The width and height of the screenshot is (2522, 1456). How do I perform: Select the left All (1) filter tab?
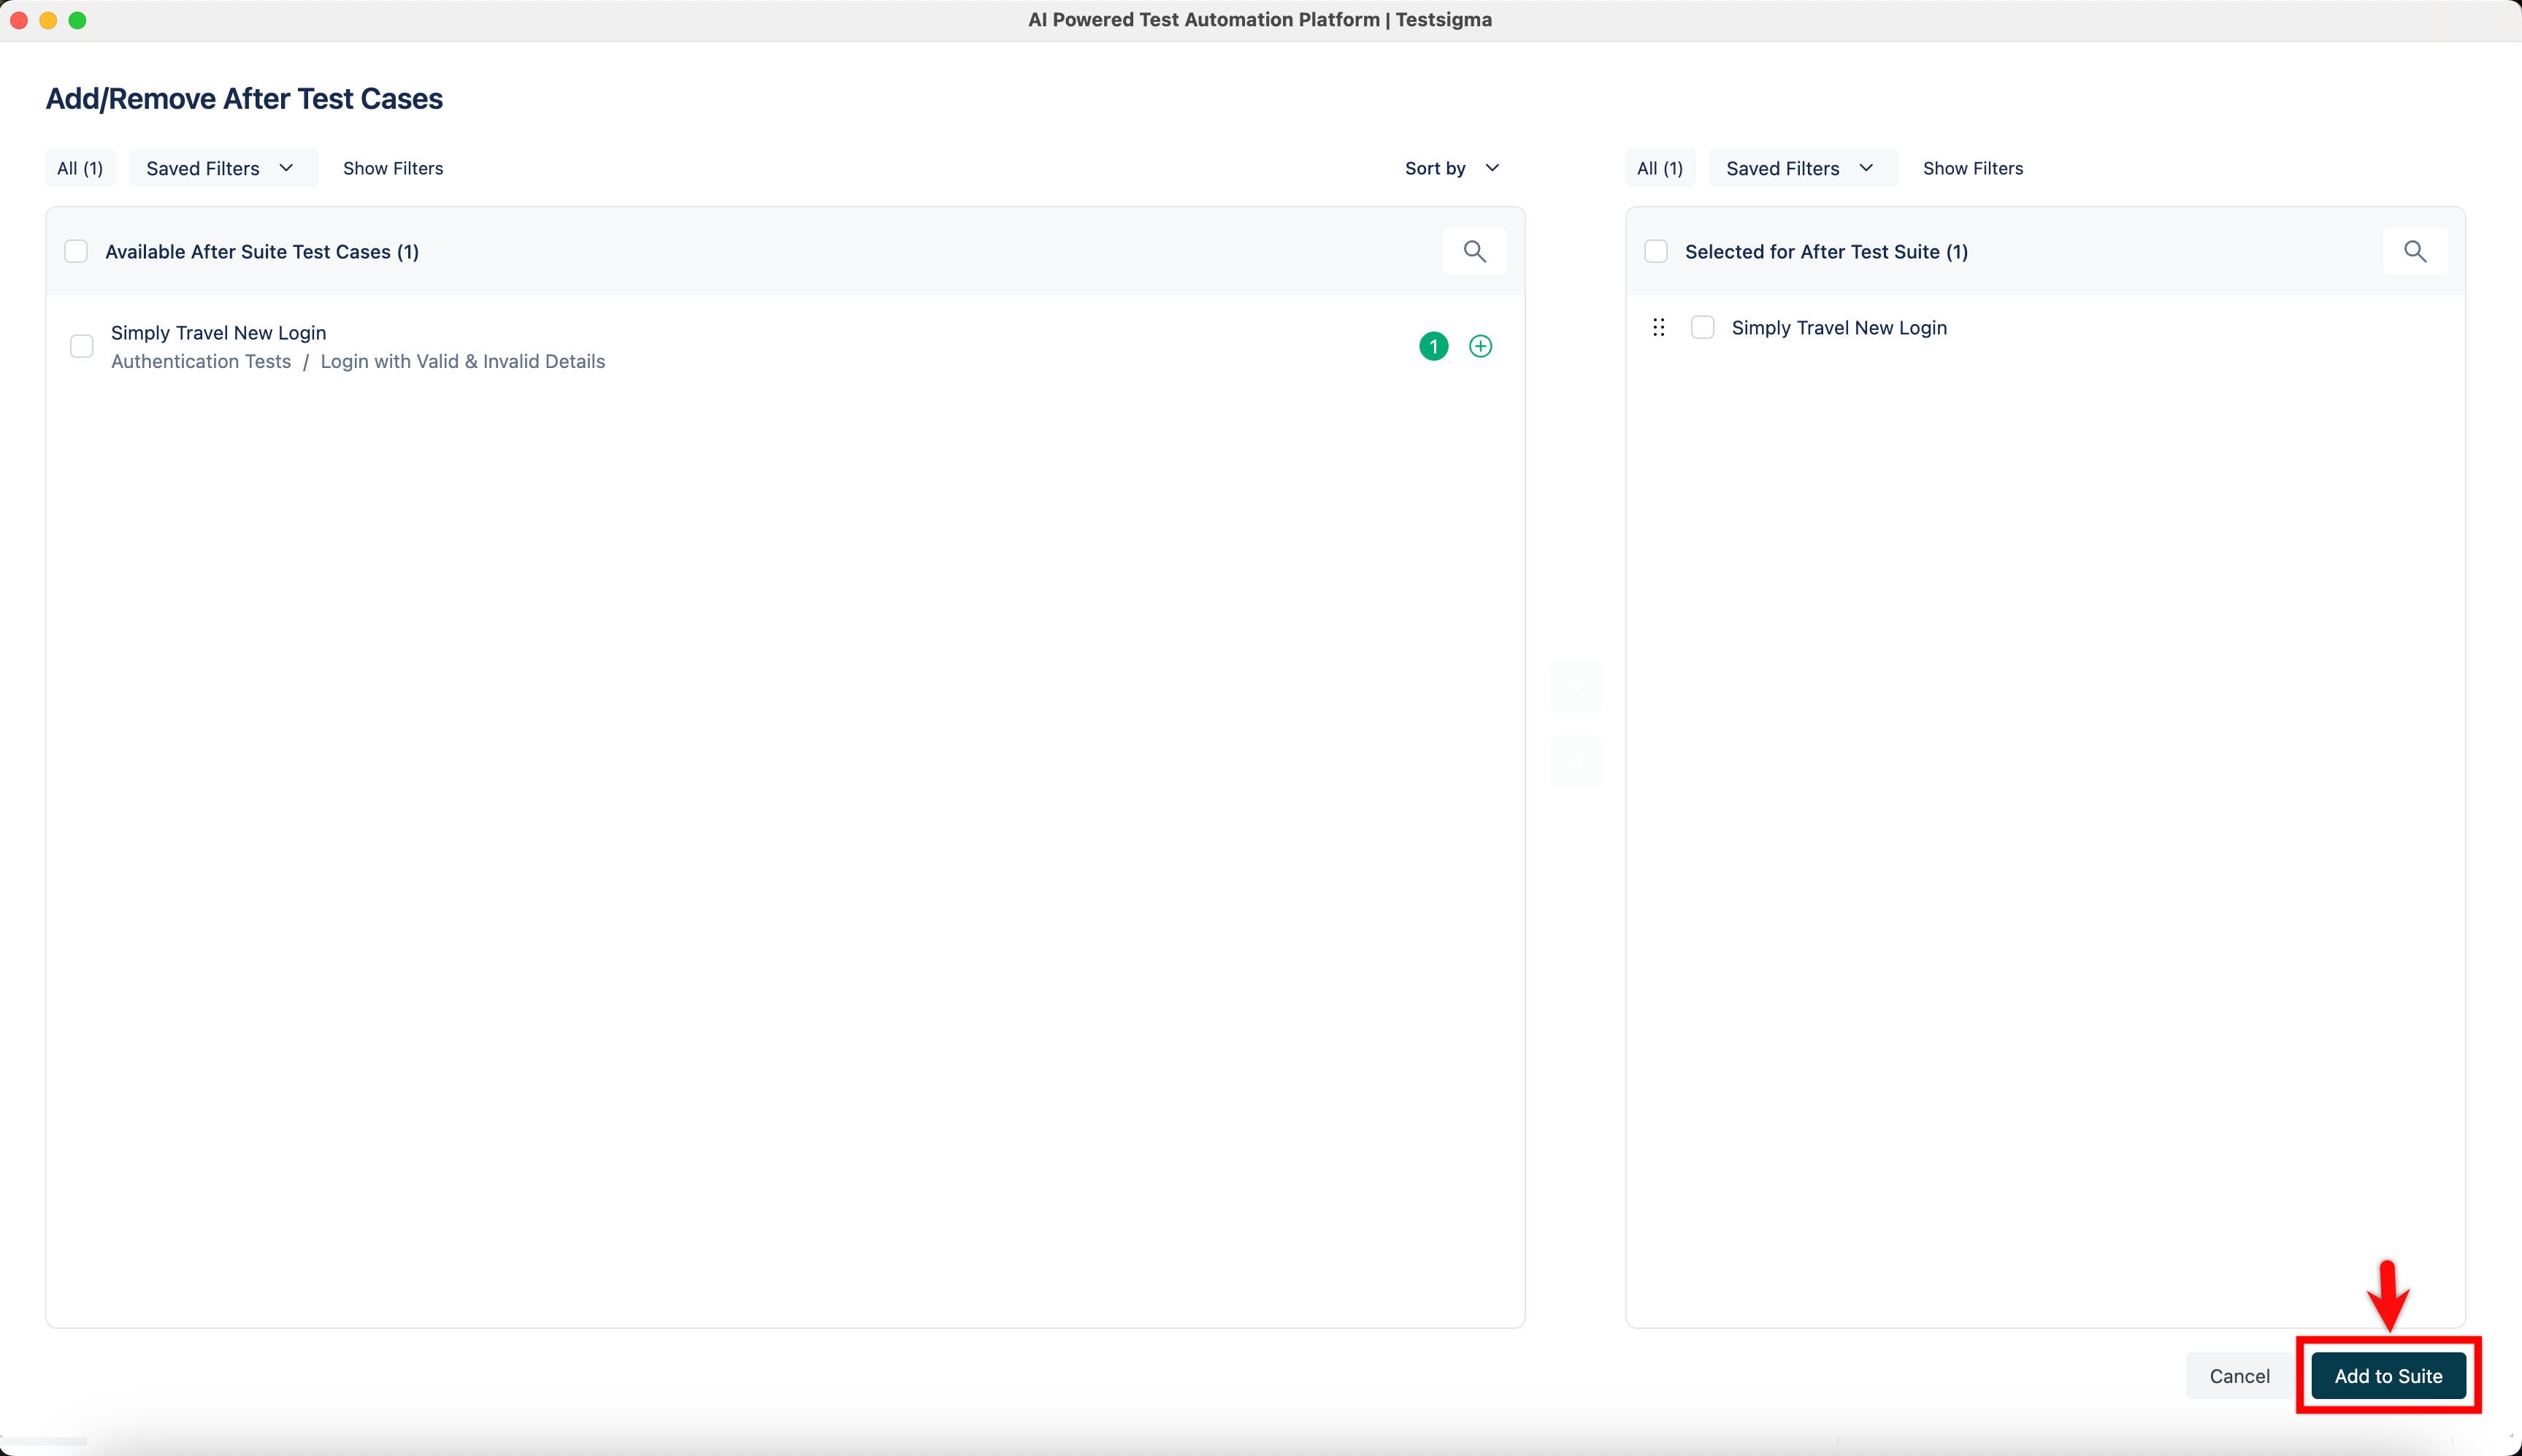(x=80, y=168)
